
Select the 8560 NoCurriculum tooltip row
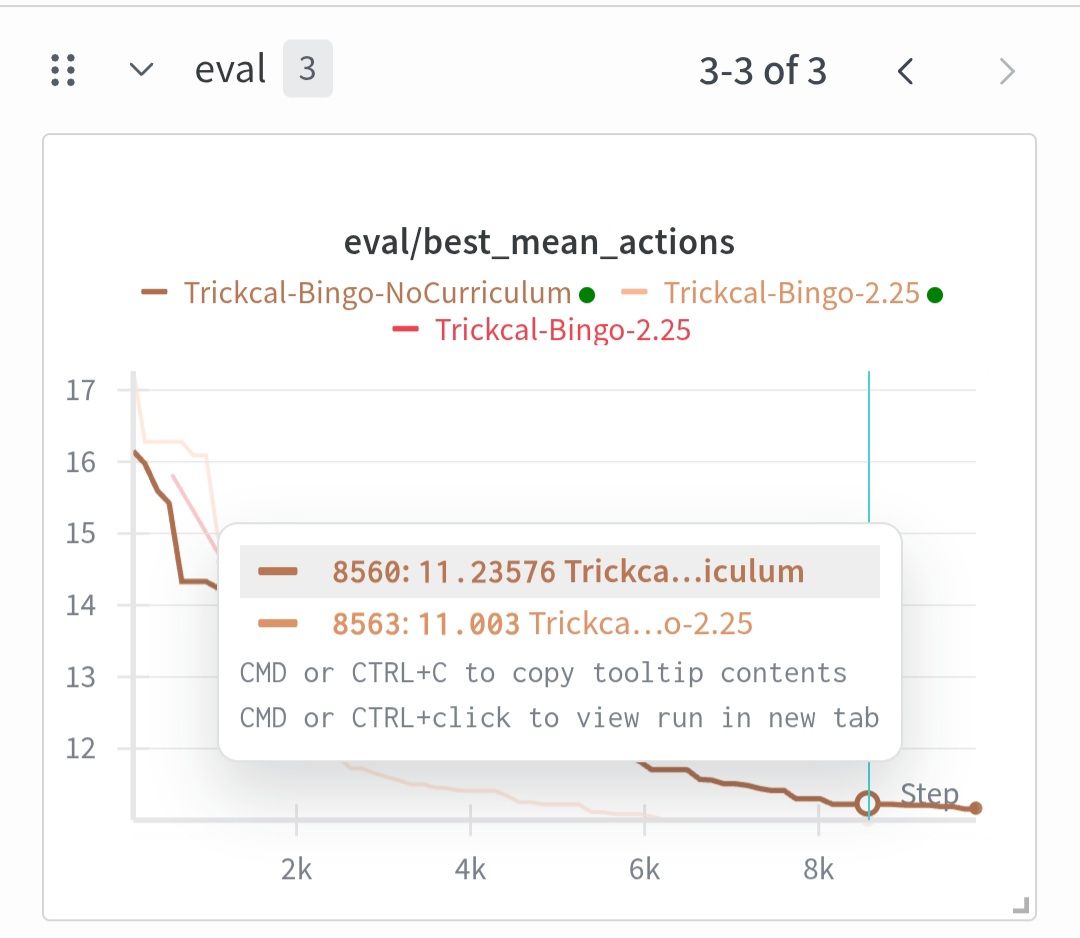(559, 572)
